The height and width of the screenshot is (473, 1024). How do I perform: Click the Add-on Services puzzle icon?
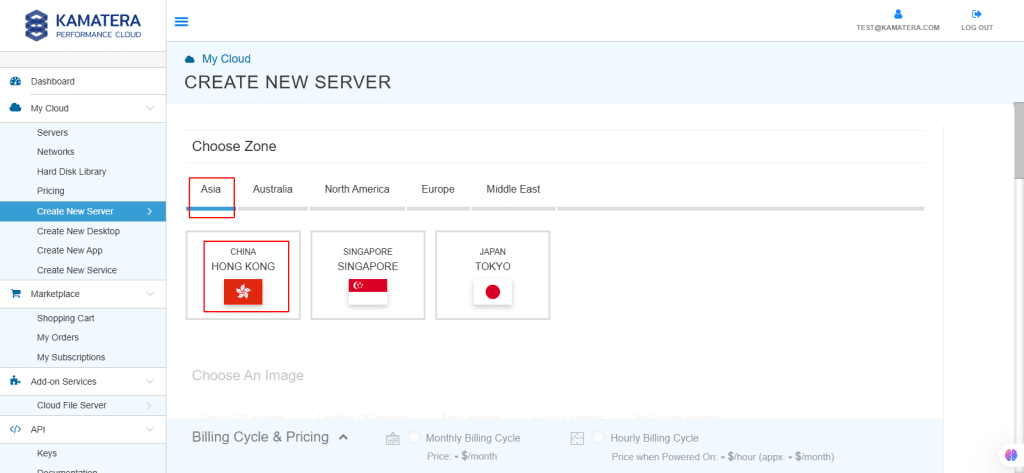[15, 381]
